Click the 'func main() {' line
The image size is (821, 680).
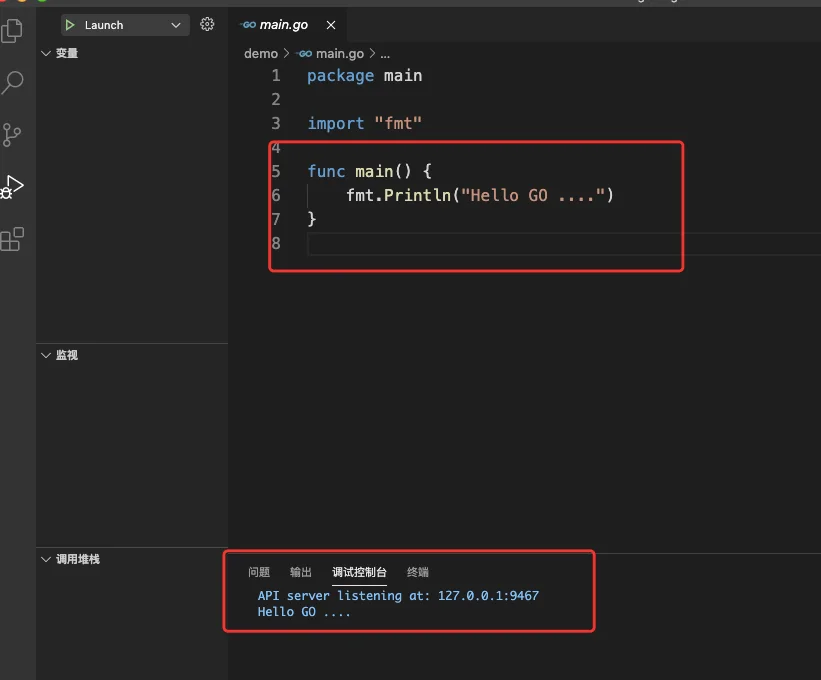coord(369,171)
